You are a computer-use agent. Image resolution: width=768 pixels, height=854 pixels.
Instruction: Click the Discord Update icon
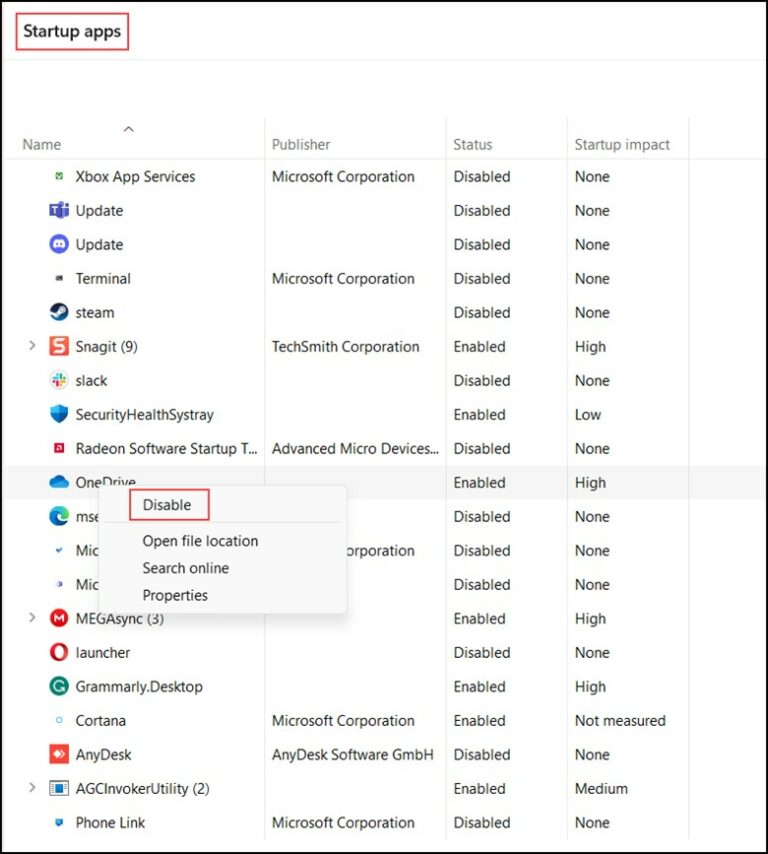(x=59, y=245)
